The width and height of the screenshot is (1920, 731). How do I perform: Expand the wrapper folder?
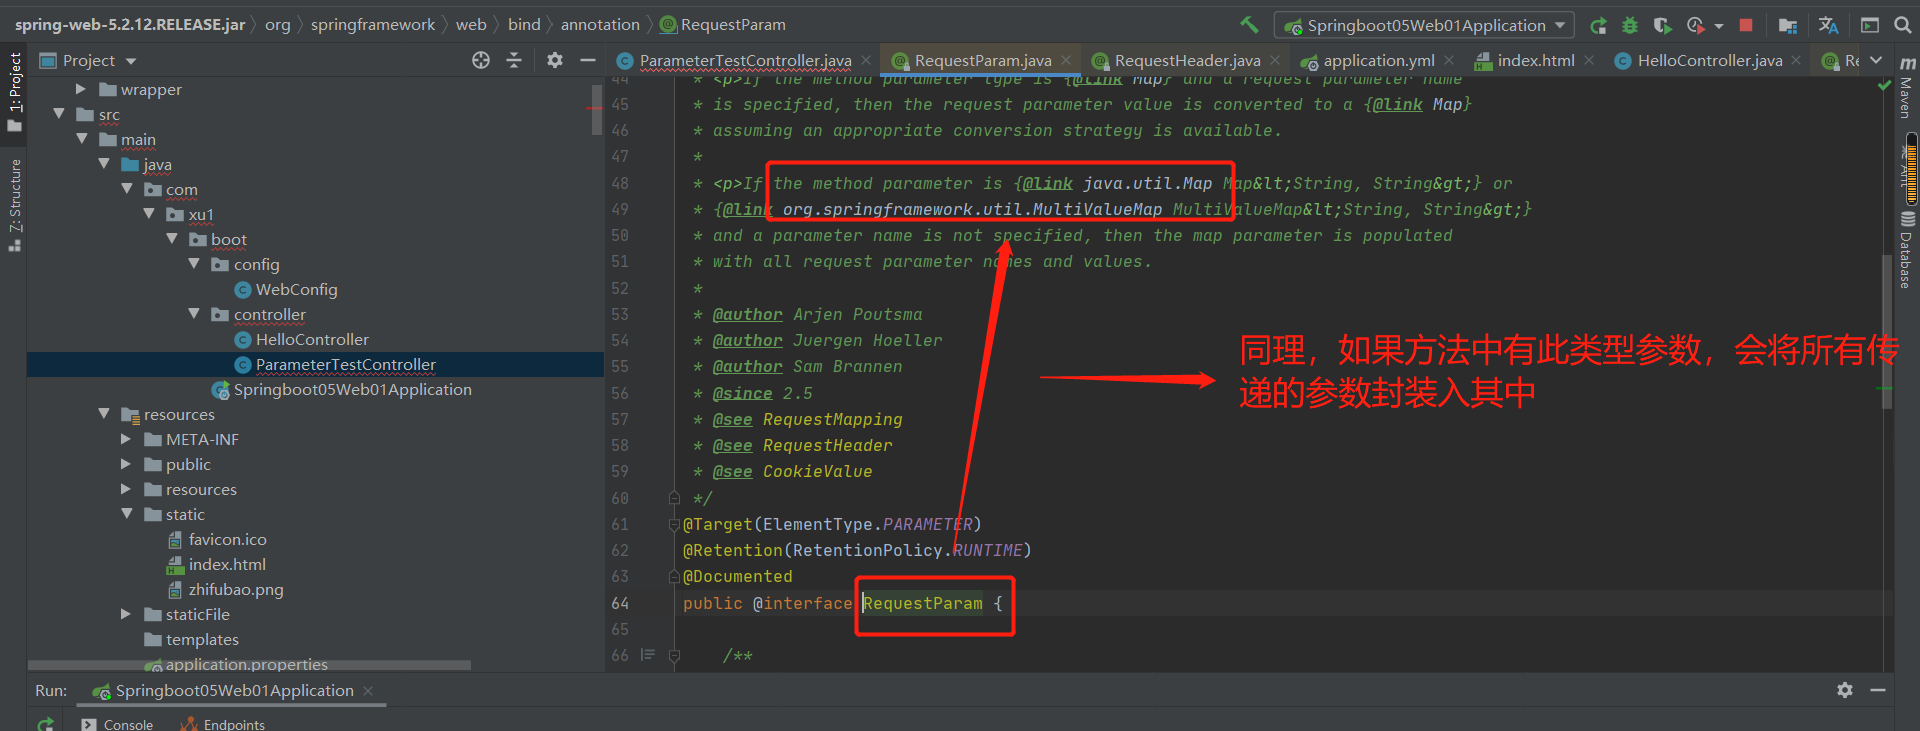(x=81, y=89)
